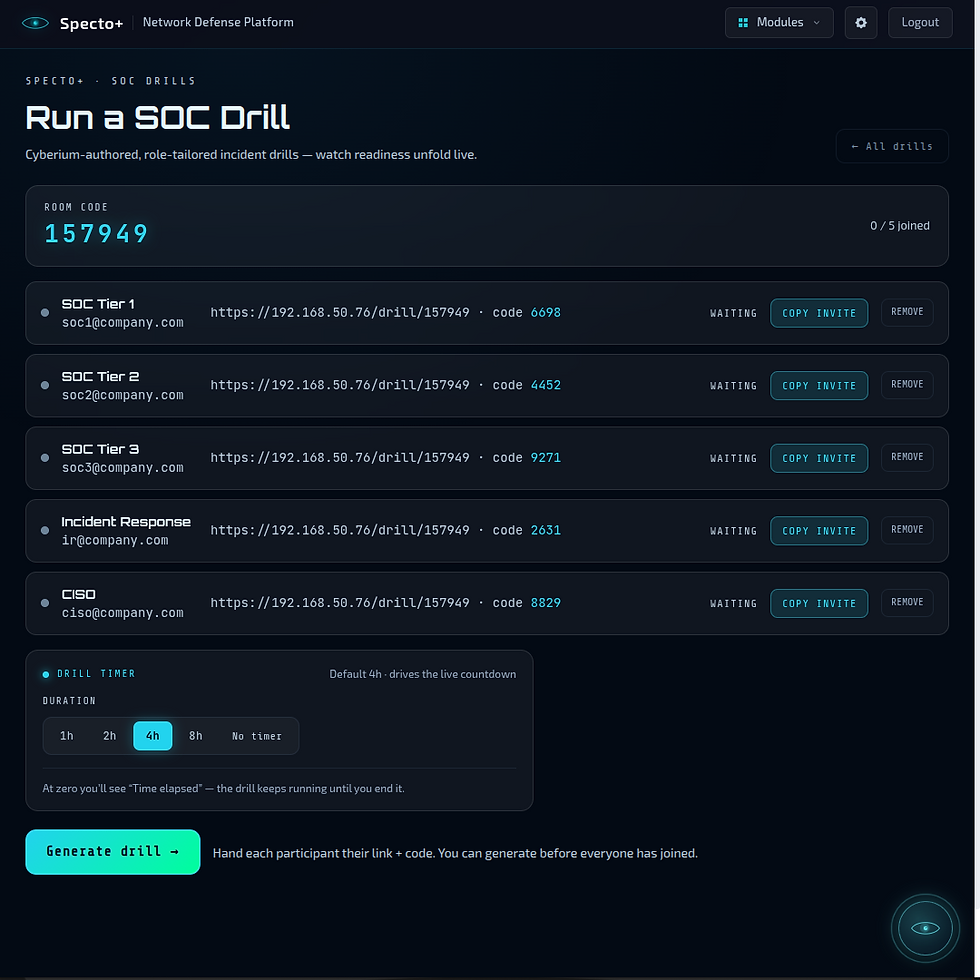Click SOC Tier 2 invite code 4452
Image resolution: width=980 pixels, height=980 pixels.
(x=546, y=385)
